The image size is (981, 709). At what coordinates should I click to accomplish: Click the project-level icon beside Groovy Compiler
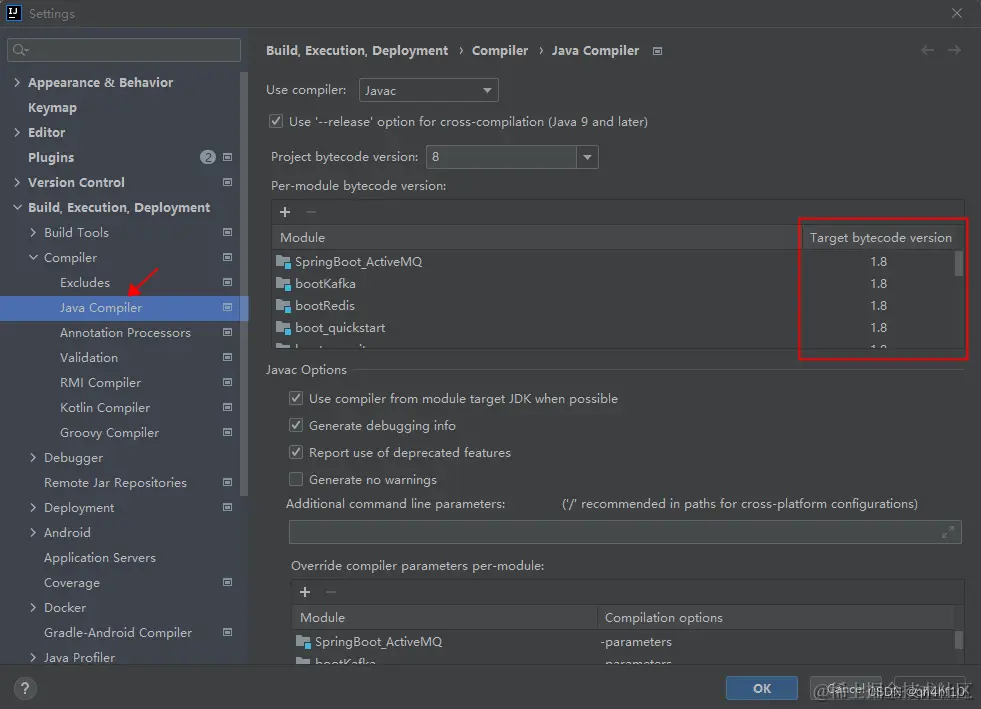tap(227, 432)
